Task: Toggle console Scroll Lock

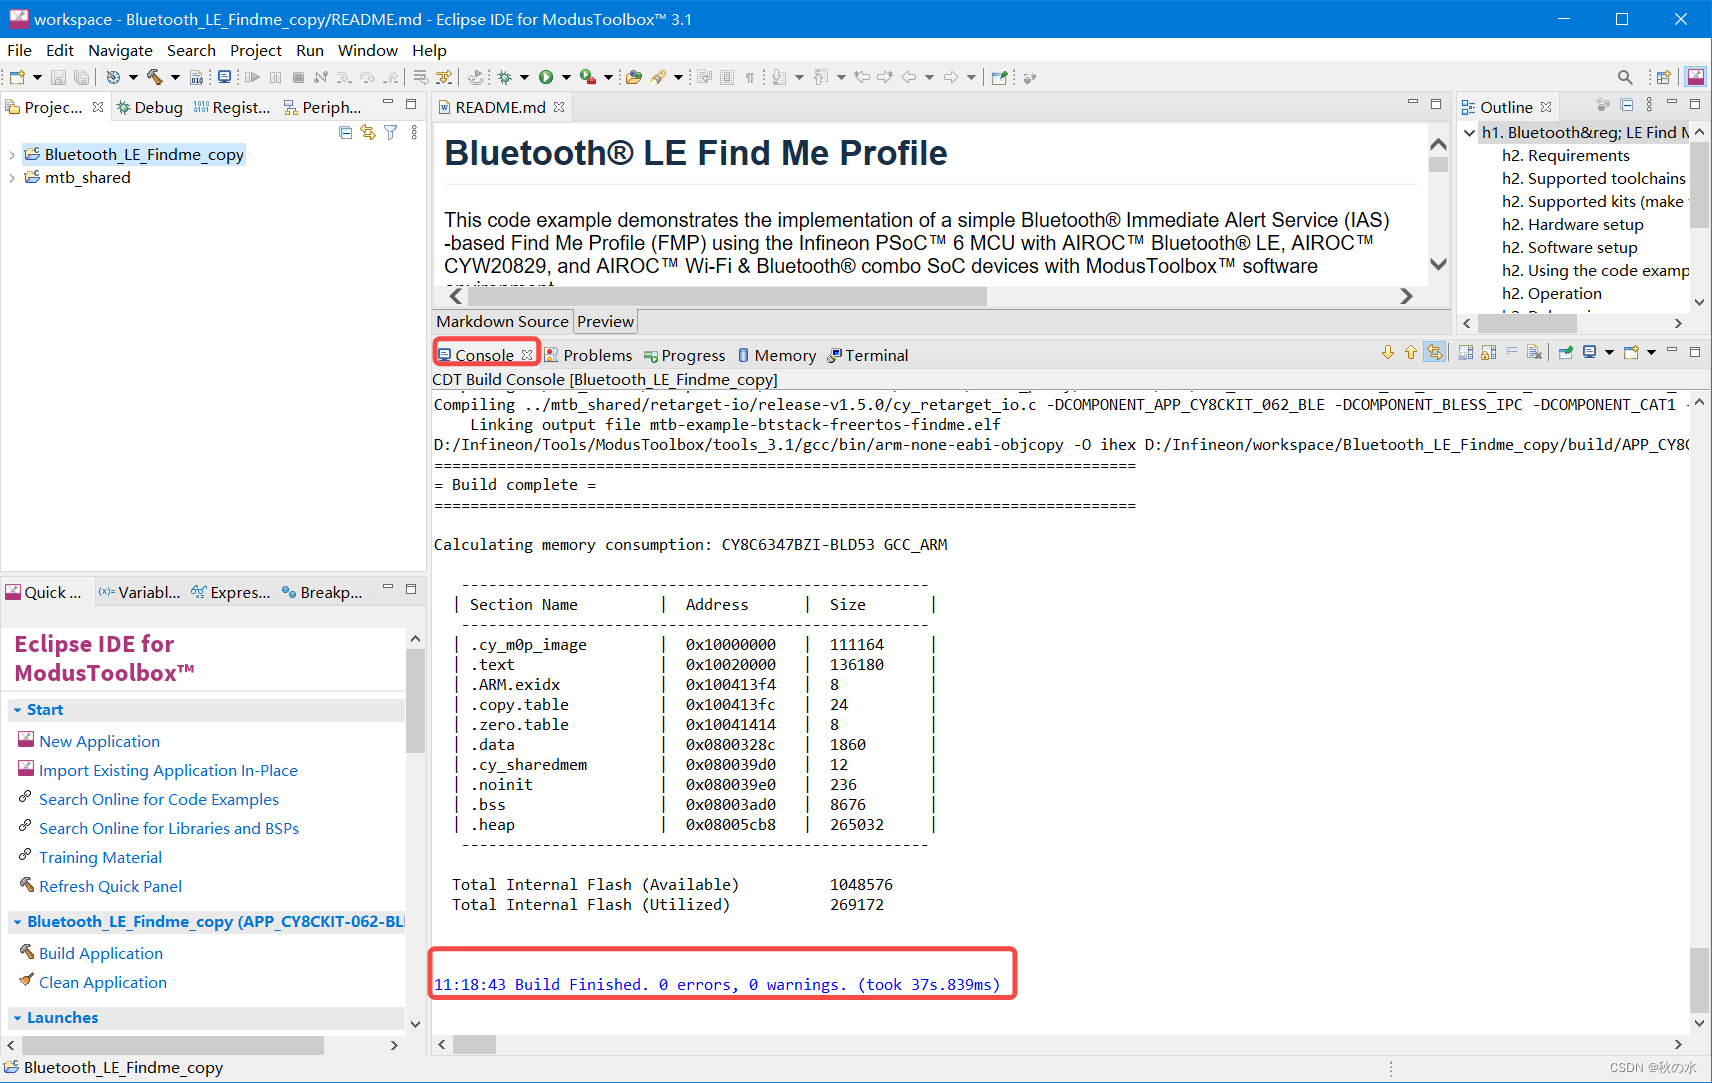Action: (1489, 352)
